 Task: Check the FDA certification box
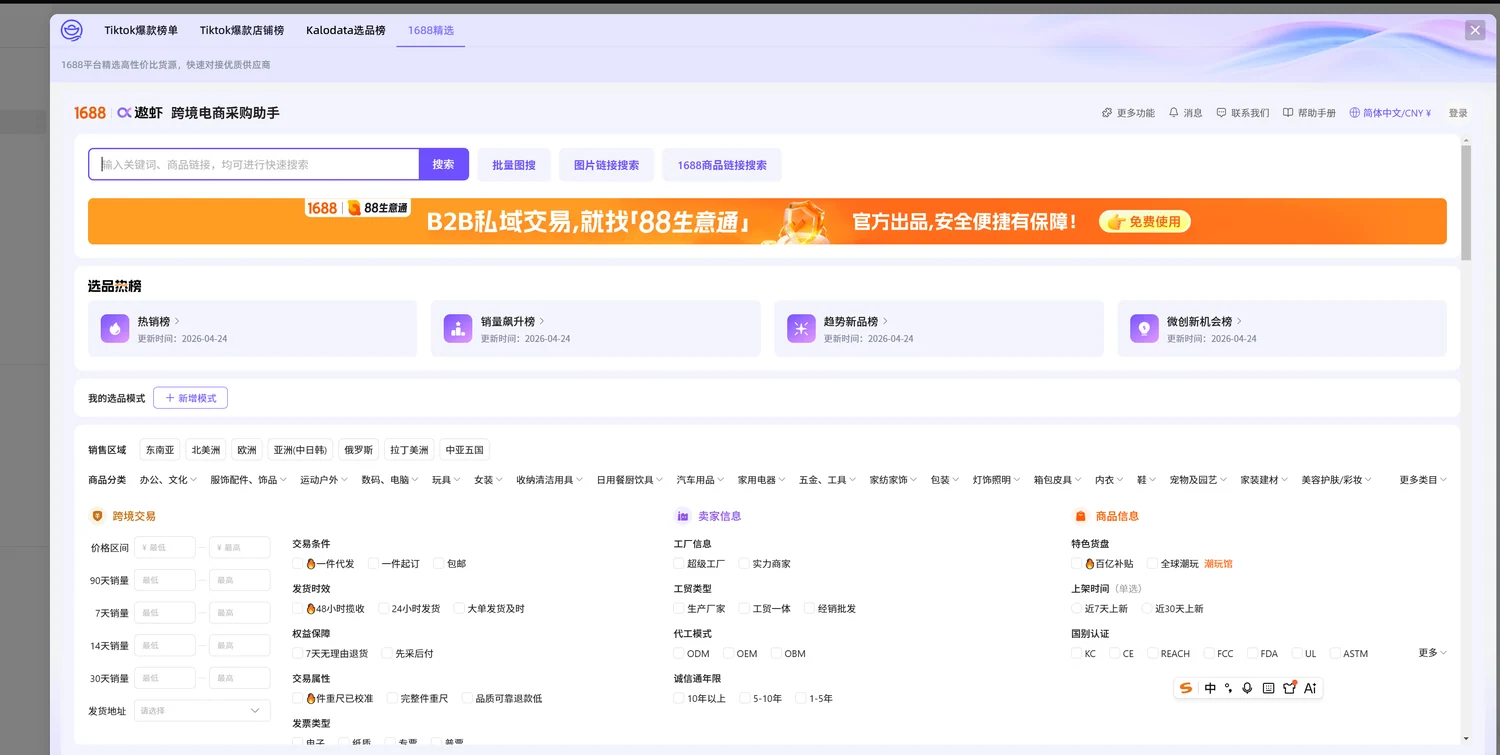coord(1253,654)
